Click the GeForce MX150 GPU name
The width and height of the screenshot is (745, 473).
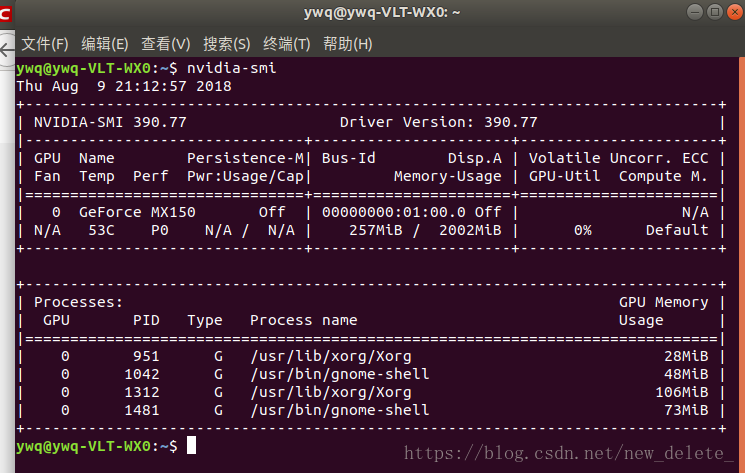pos(137,212)
